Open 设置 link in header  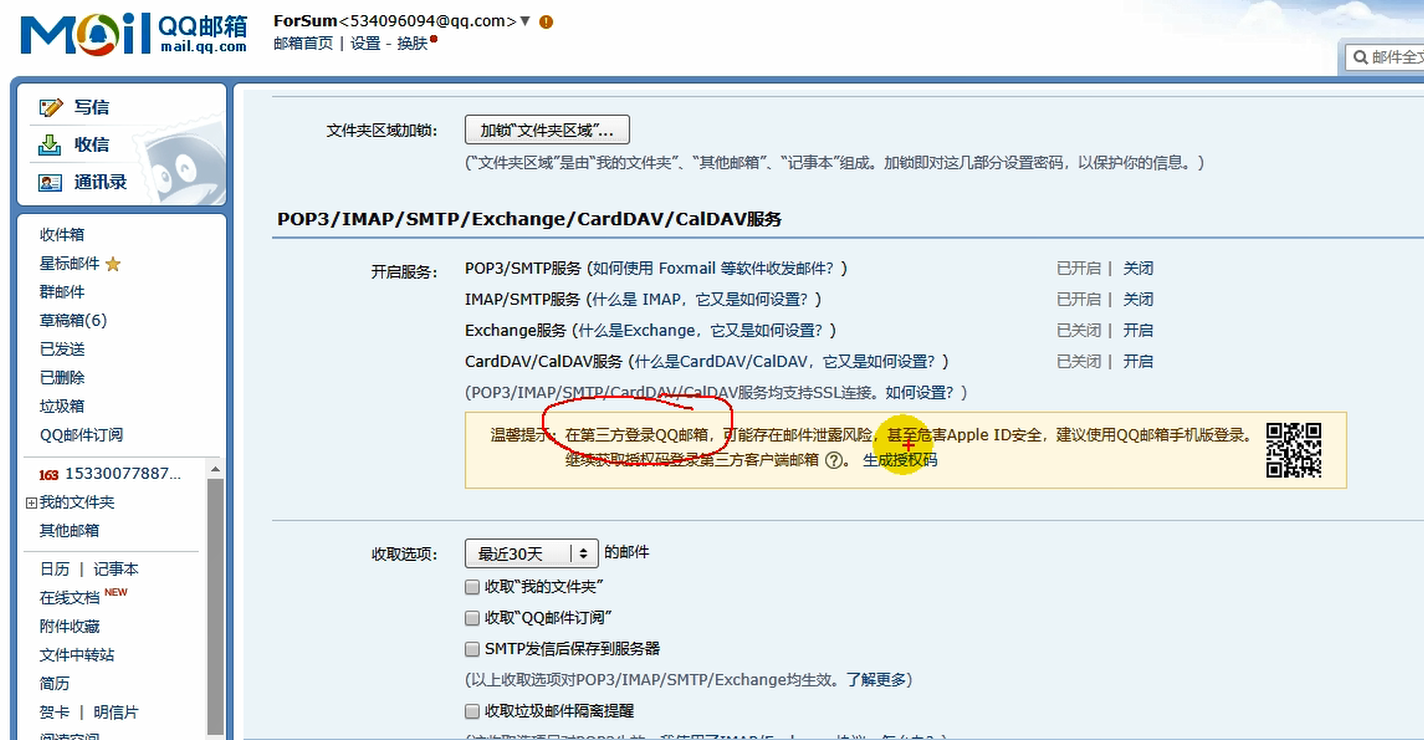[366, 43]
